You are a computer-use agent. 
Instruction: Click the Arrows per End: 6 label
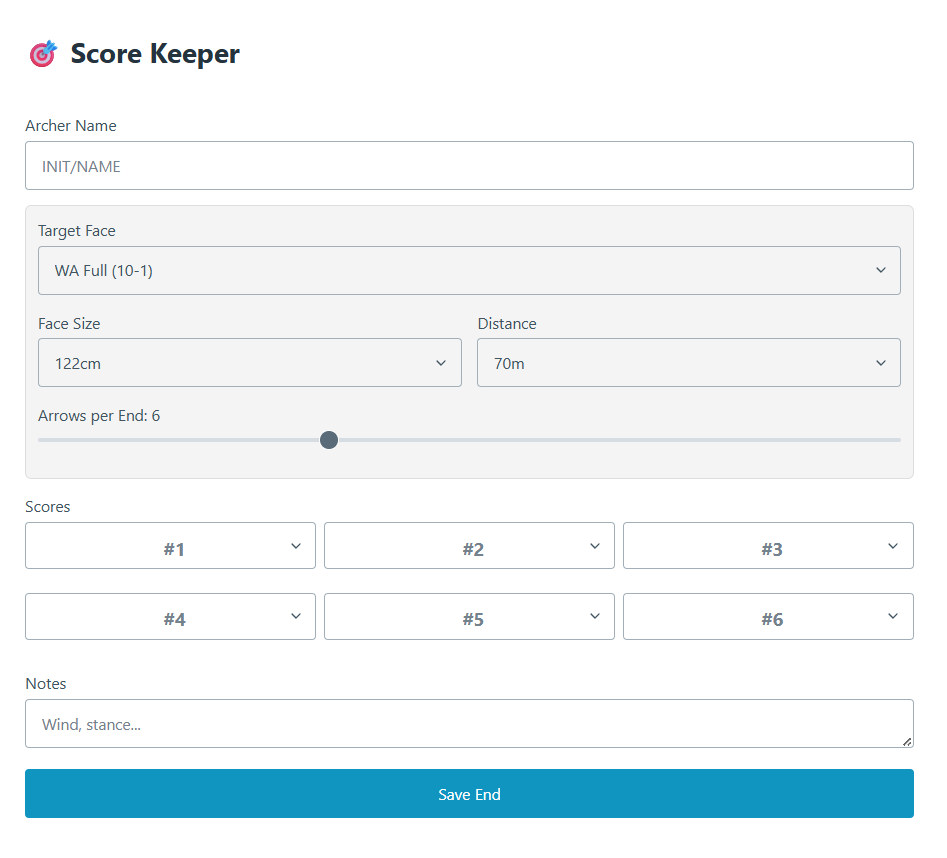click(x=99, y=415)
